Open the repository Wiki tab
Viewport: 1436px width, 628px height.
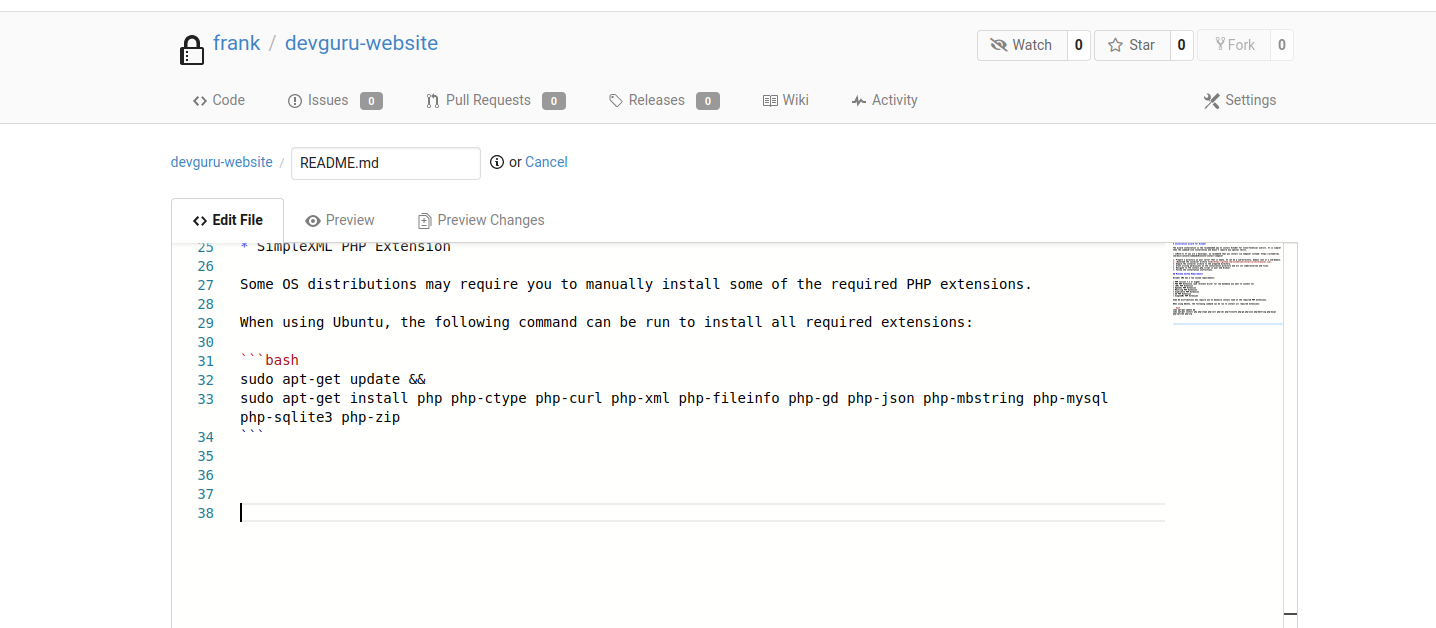[x=785, y=100]
